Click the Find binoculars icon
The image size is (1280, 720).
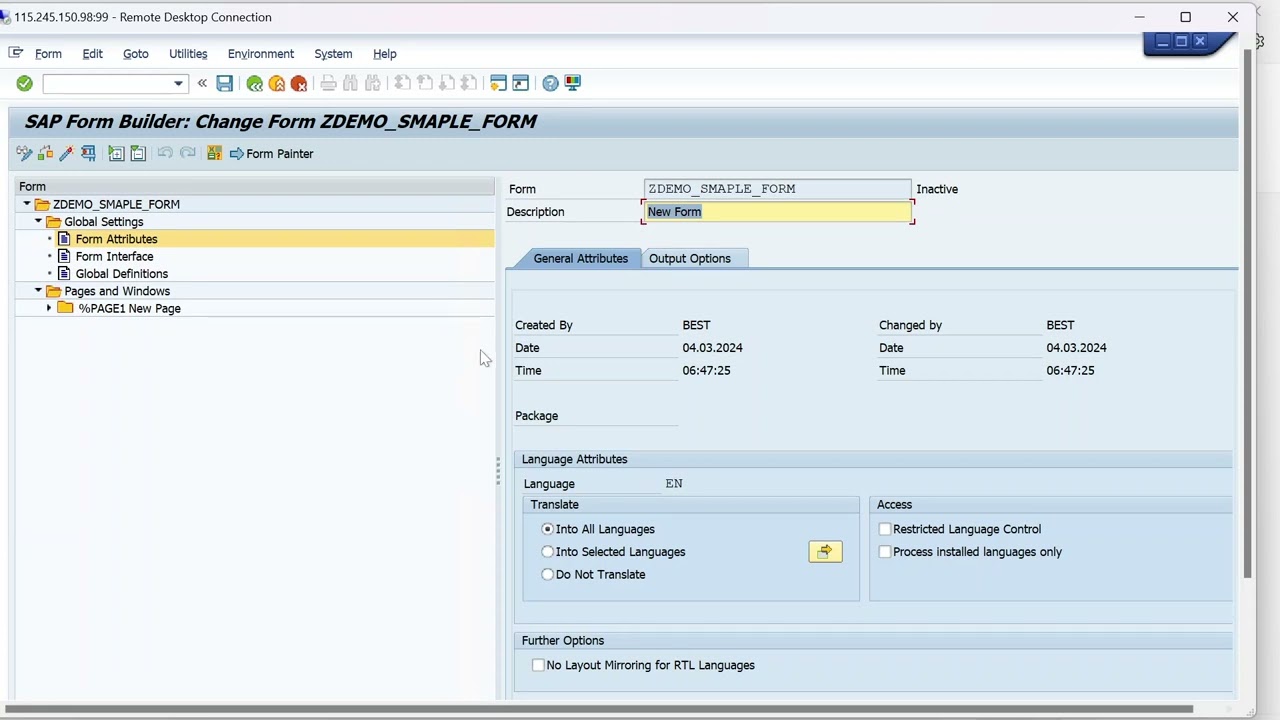[x=351, y=84]
